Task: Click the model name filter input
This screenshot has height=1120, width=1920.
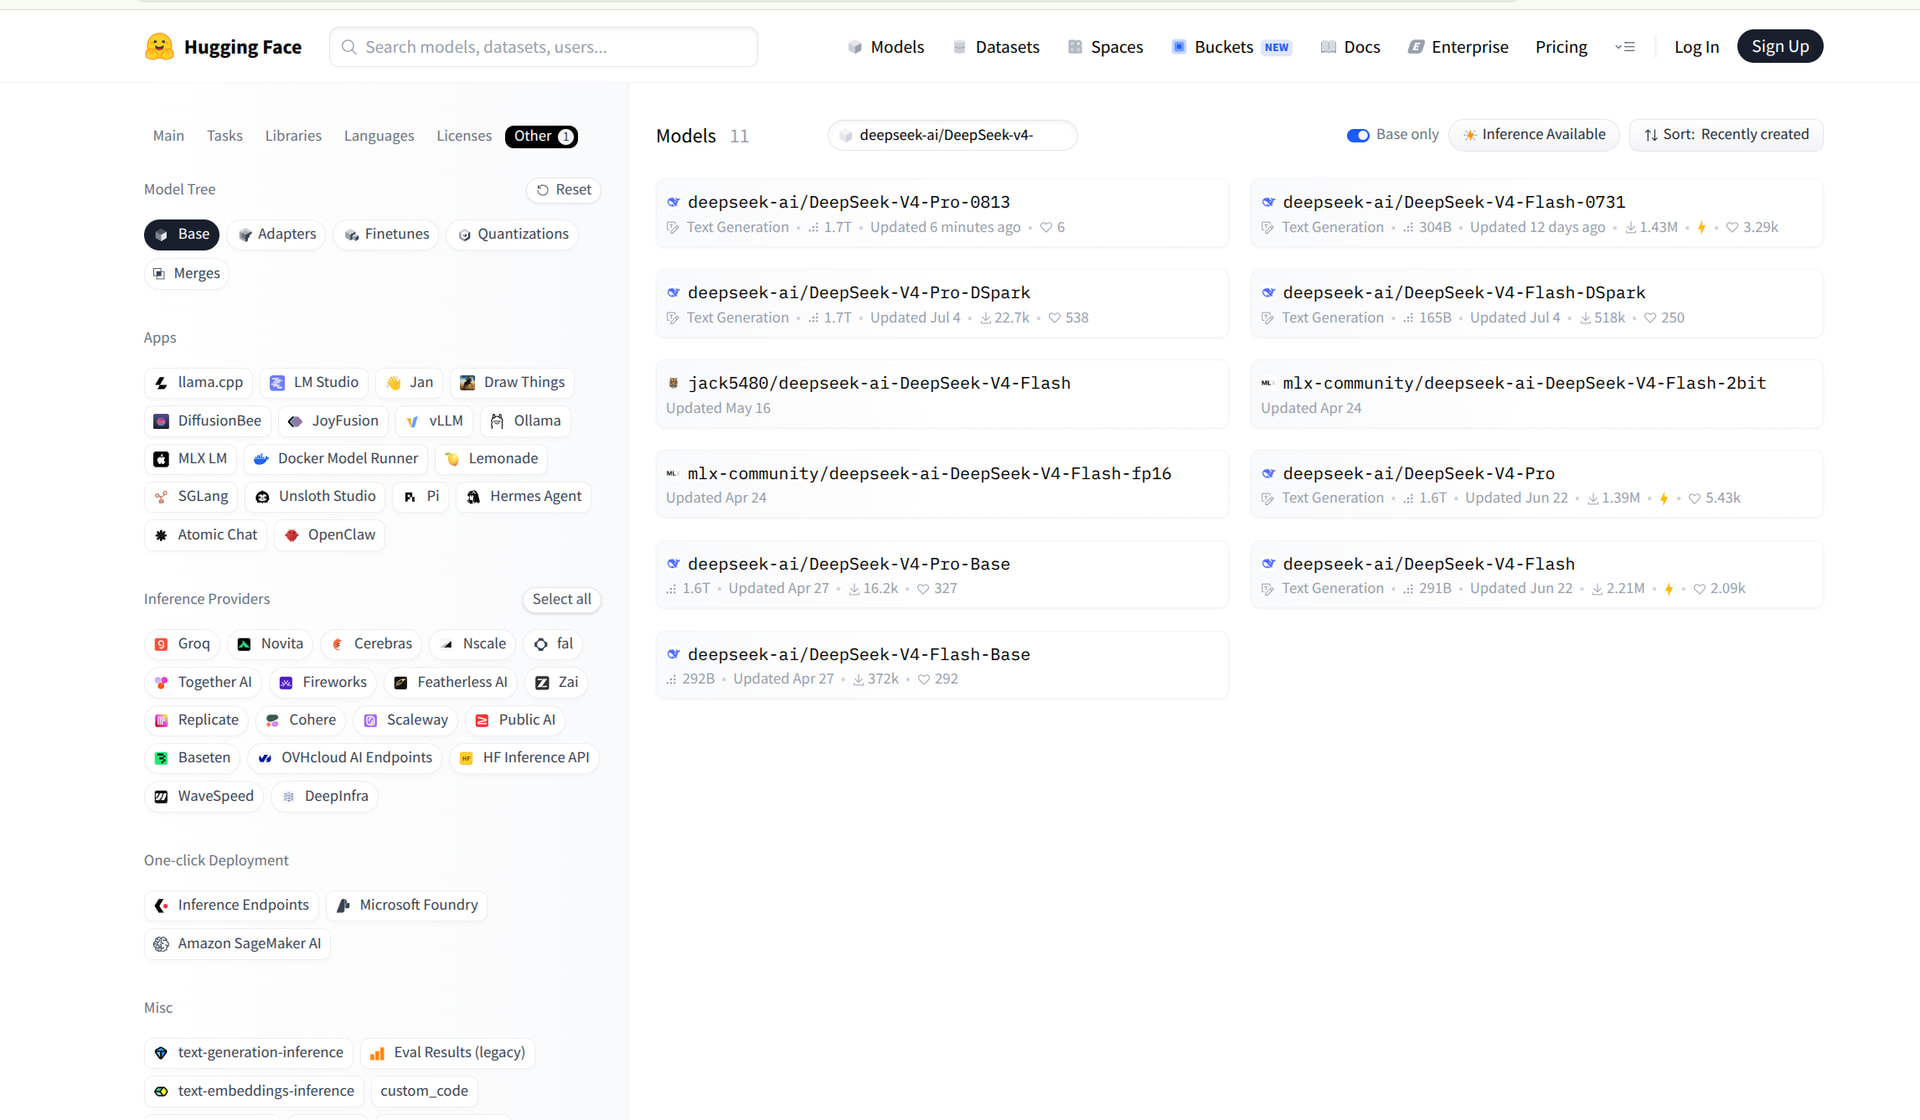Action: [x=952, y=136]
